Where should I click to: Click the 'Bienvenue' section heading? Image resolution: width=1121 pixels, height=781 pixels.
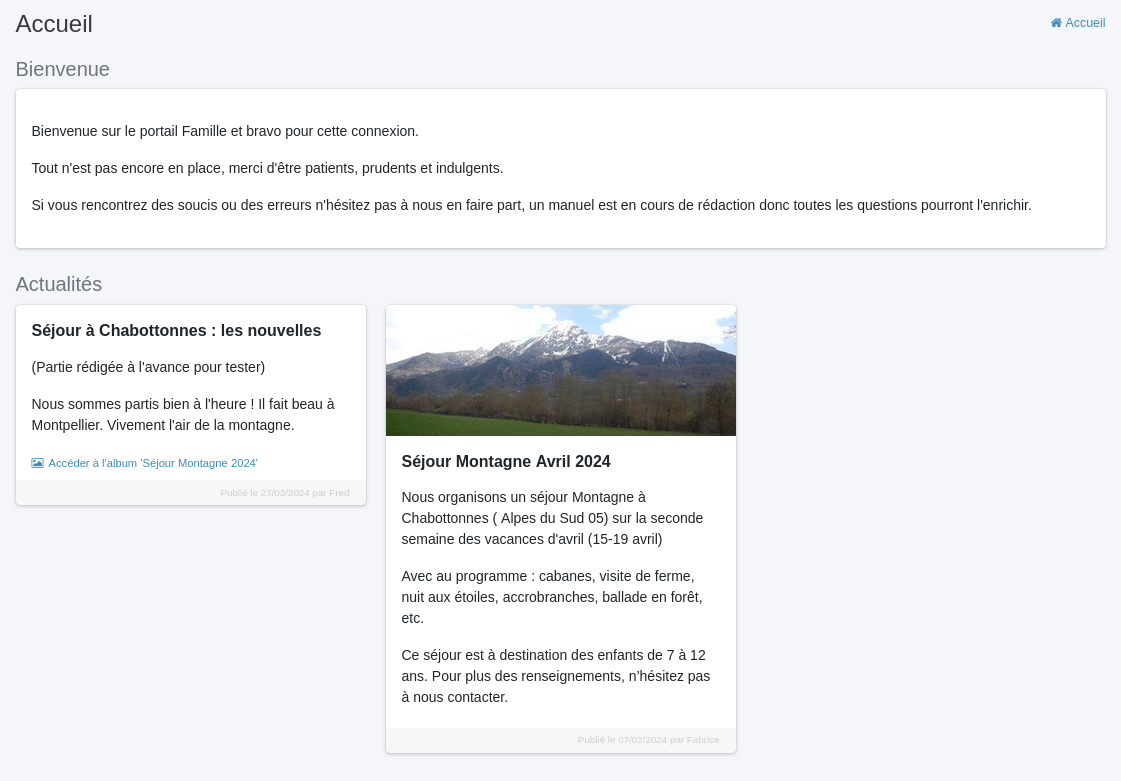tap(62, 69)
